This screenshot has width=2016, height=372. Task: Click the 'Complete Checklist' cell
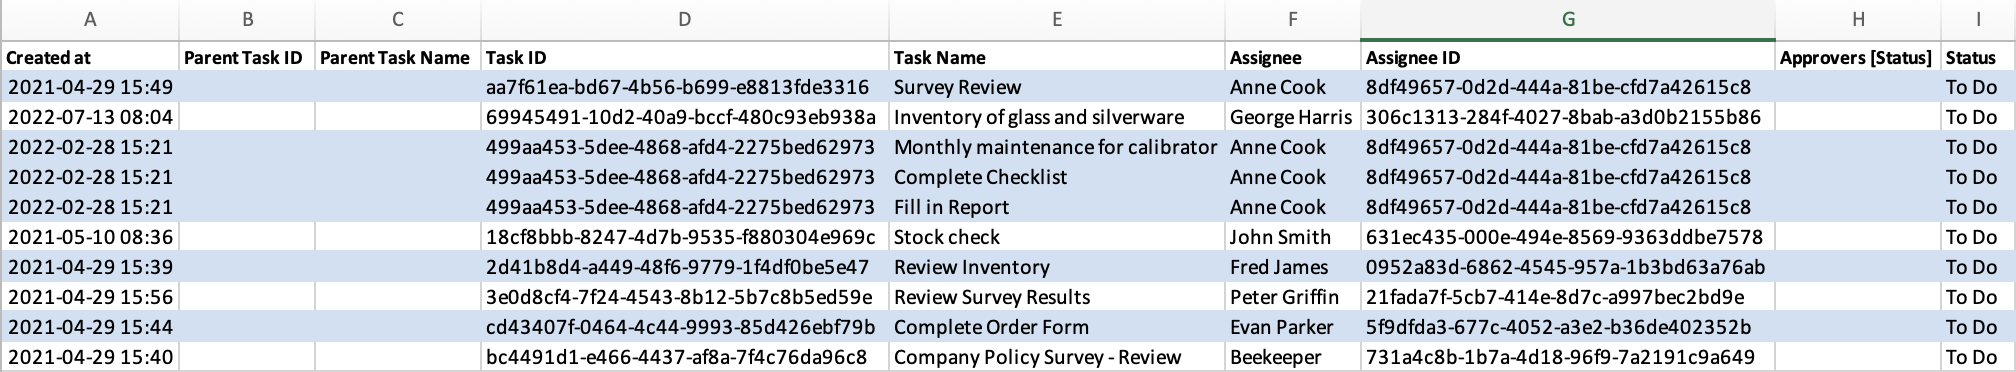click(1057, 177)
